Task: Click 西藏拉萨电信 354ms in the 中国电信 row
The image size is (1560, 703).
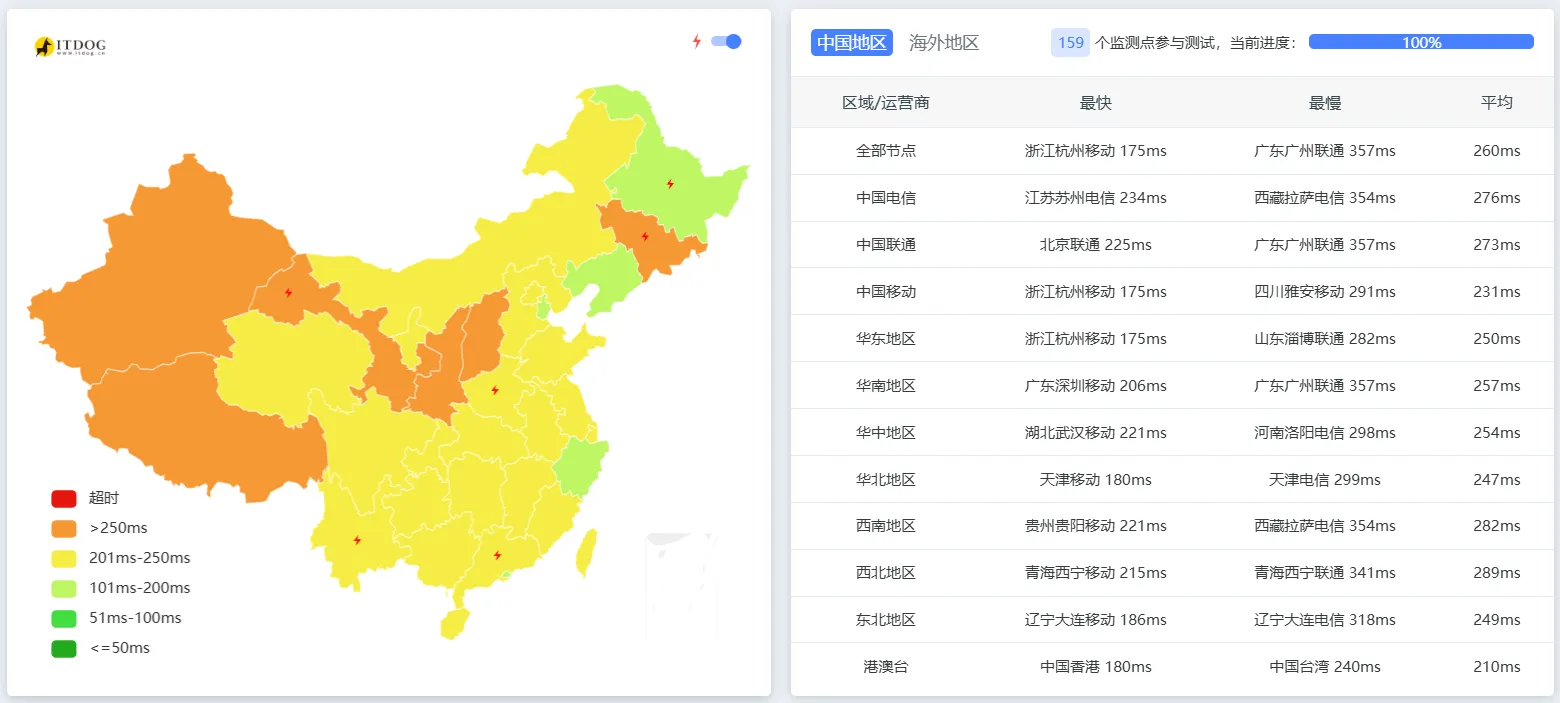Action: [1324, 197]
